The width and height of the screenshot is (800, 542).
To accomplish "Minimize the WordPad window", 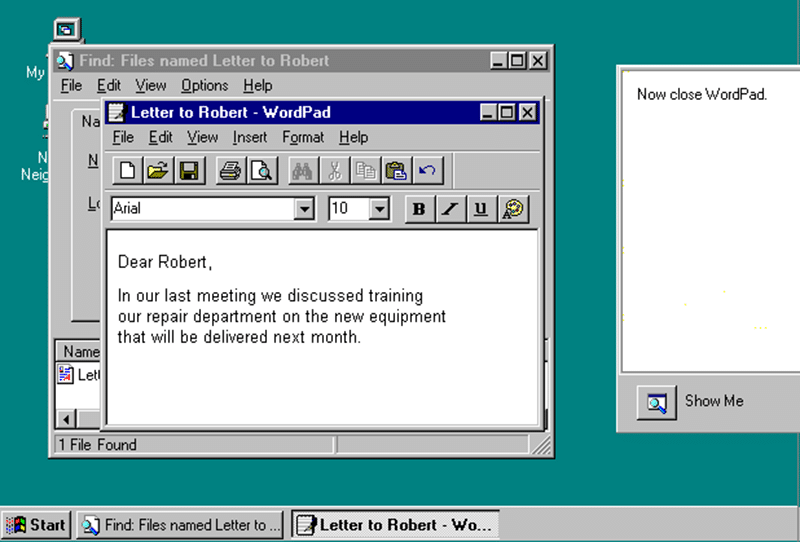I will pos(488,112).
